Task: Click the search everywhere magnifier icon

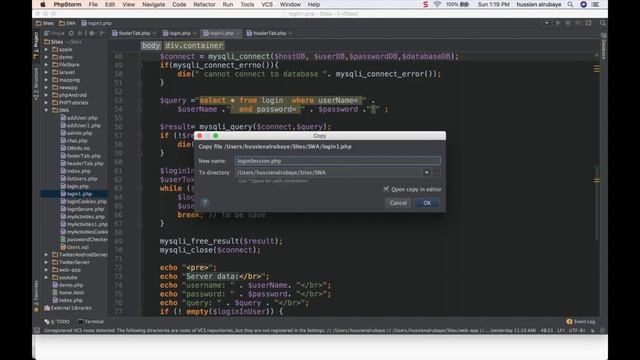Action: (603, 23)
